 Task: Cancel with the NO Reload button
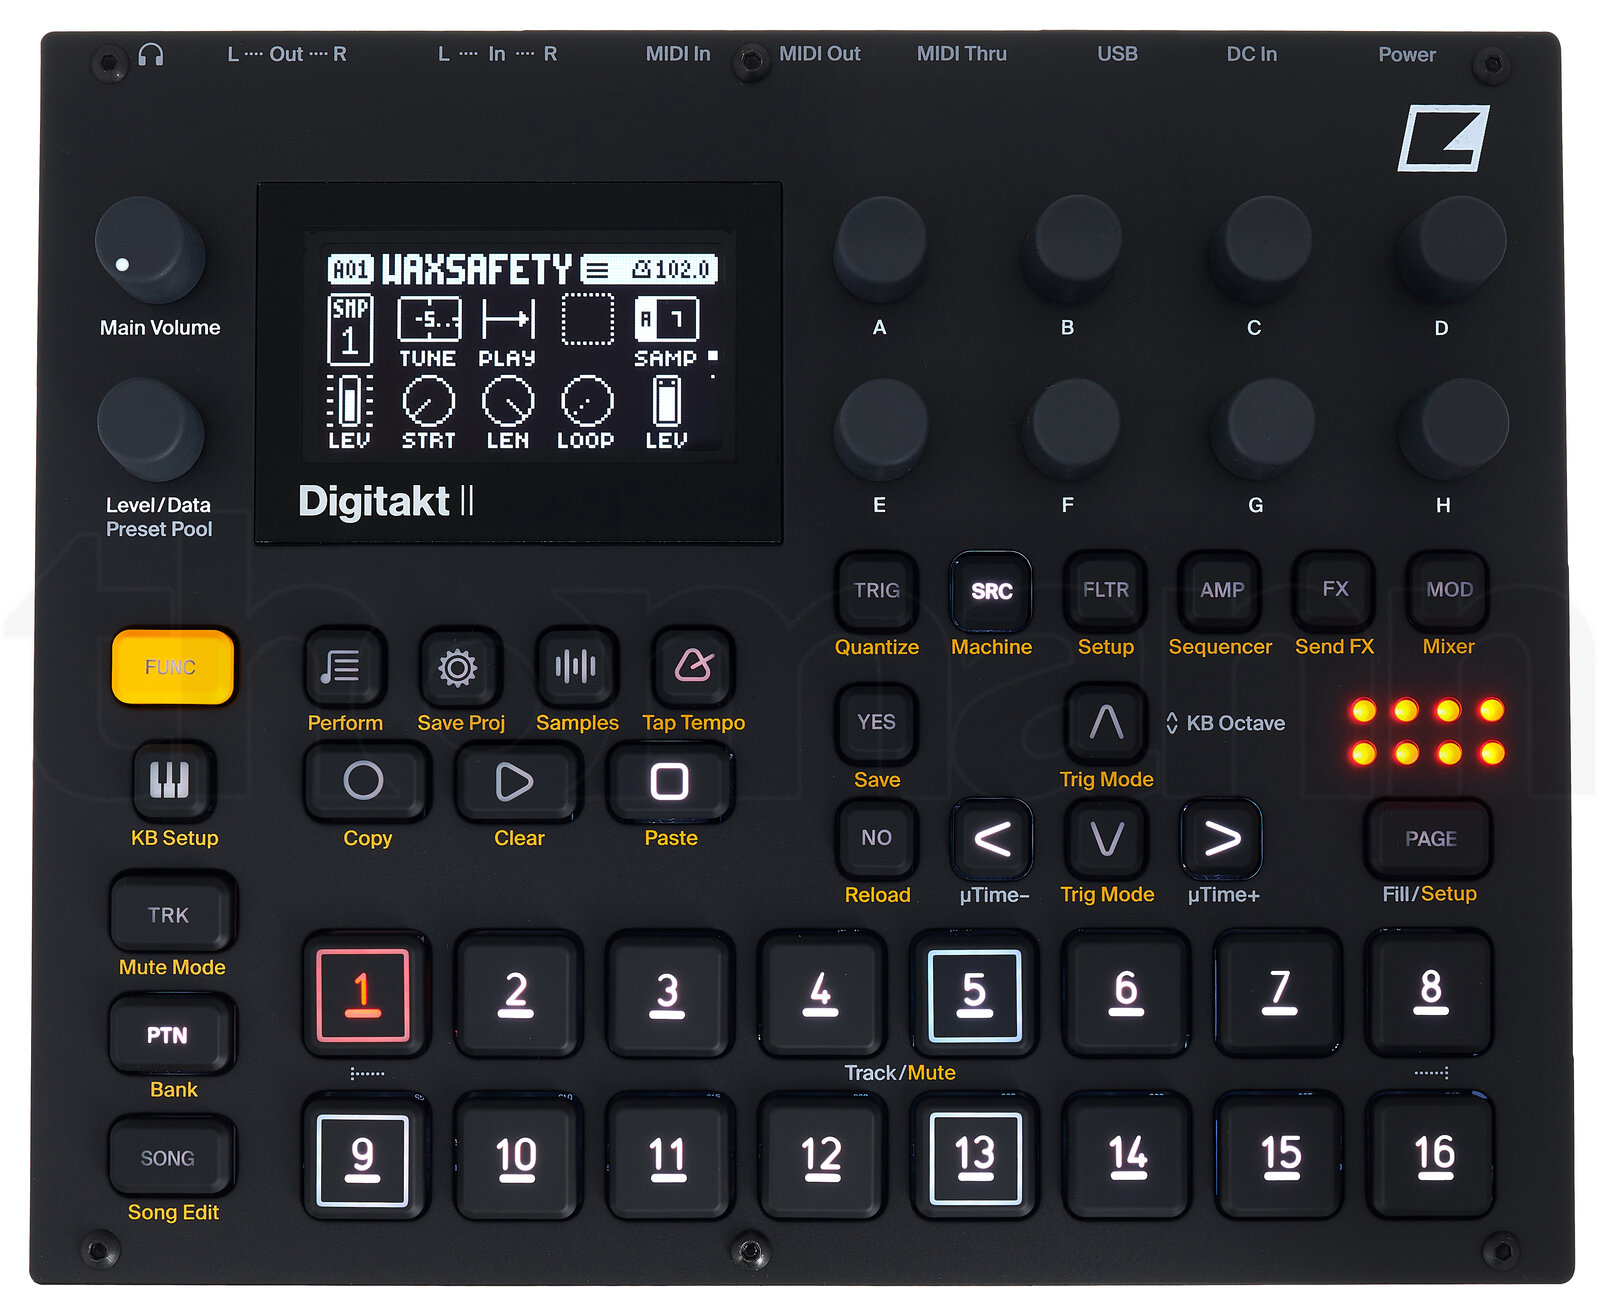coord(876,838)
